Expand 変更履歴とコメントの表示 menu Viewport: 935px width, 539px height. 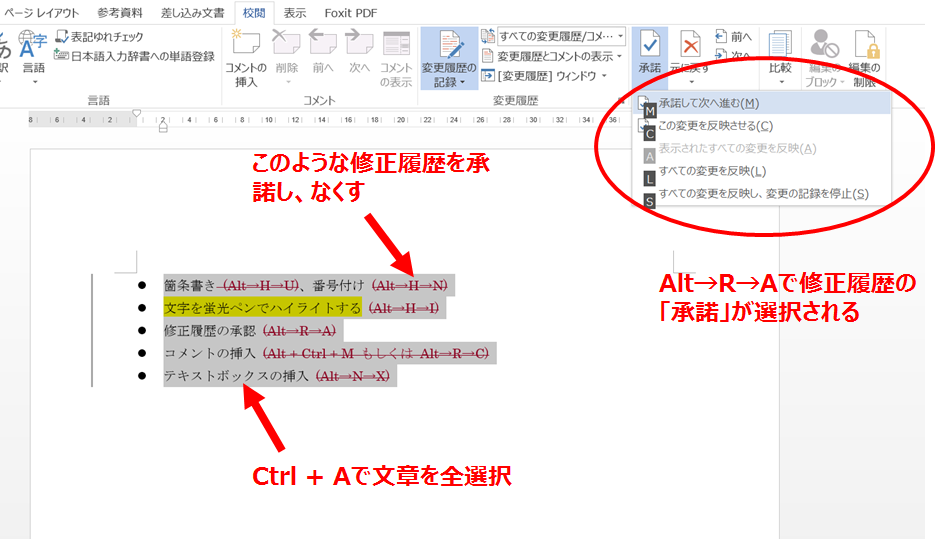[x=552, y=56]
